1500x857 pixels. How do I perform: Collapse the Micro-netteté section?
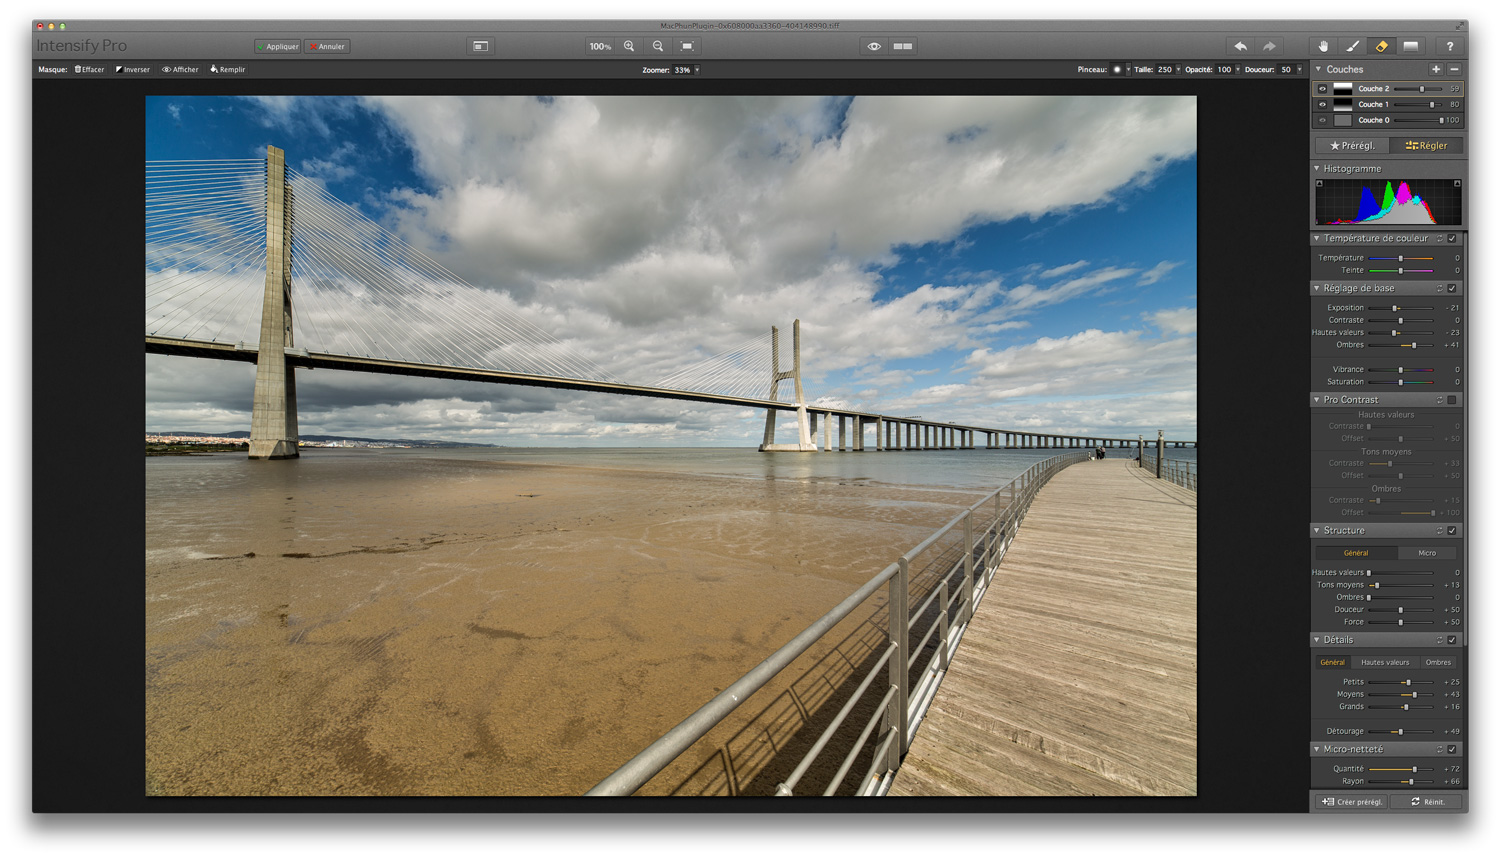1317,749
